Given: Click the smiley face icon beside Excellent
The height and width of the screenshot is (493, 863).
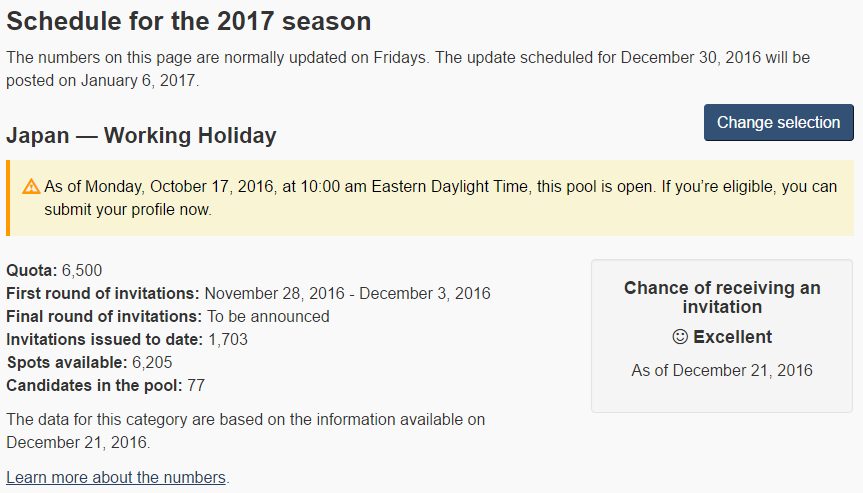Looking at the screenshot, I should [x=680, y=337].
